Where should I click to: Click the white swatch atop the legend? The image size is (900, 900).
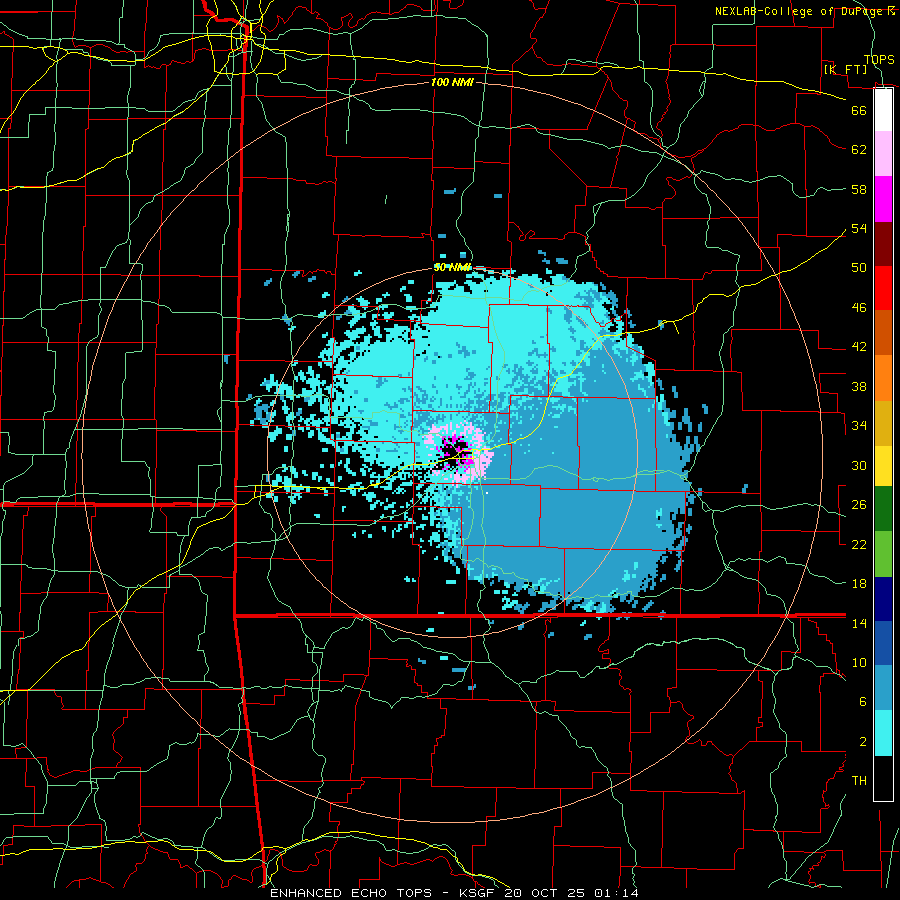click(883, 110)
